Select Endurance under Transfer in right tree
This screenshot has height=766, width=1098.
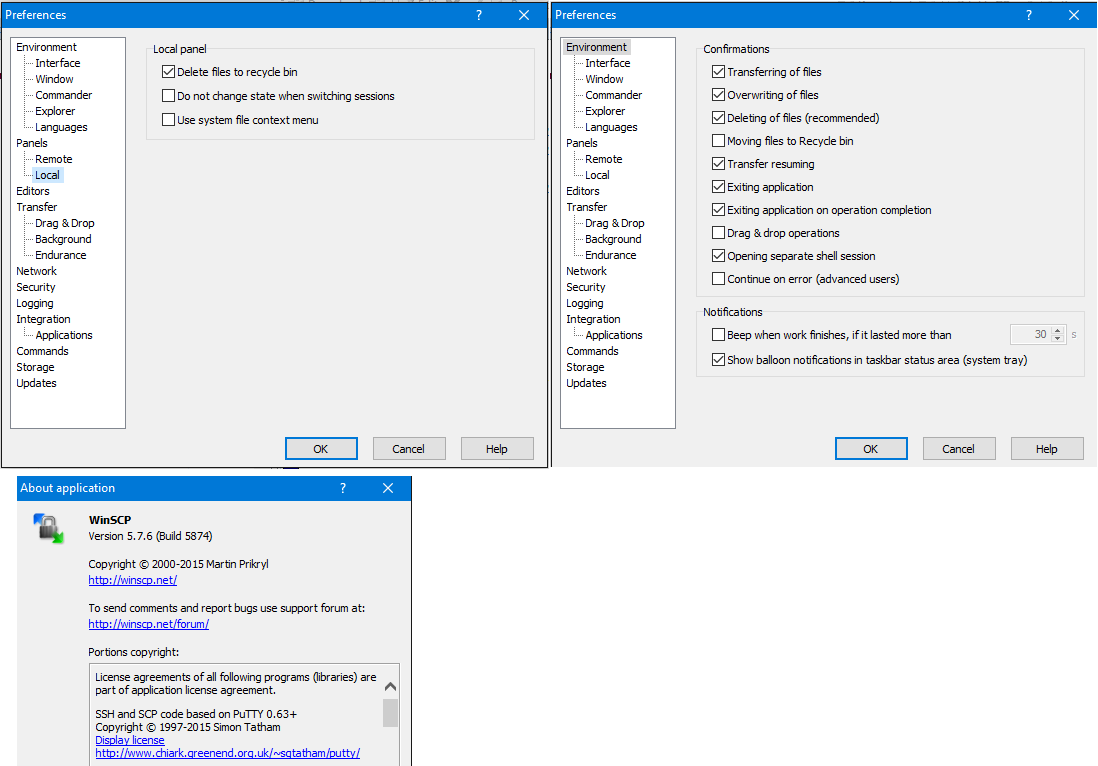click(x=611, y=255)
